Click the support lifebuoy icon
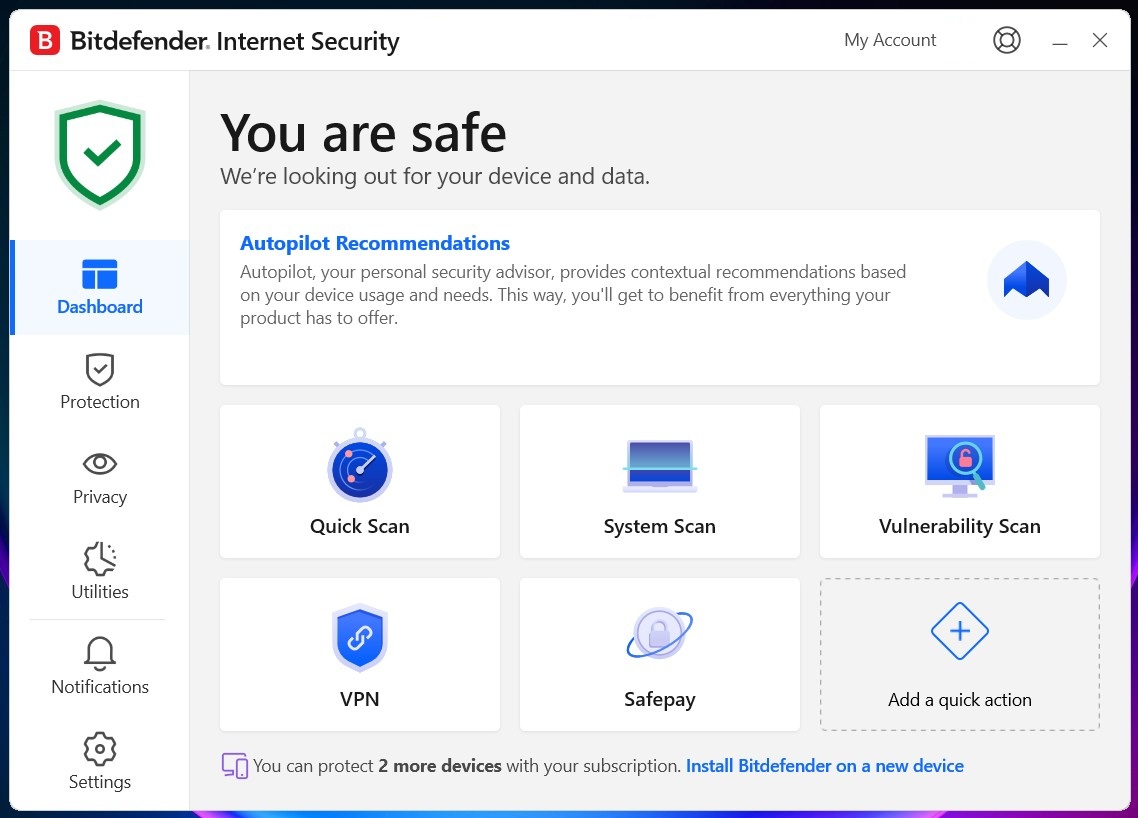This screenshot has height=818, width=1138. coord(1007,40)
